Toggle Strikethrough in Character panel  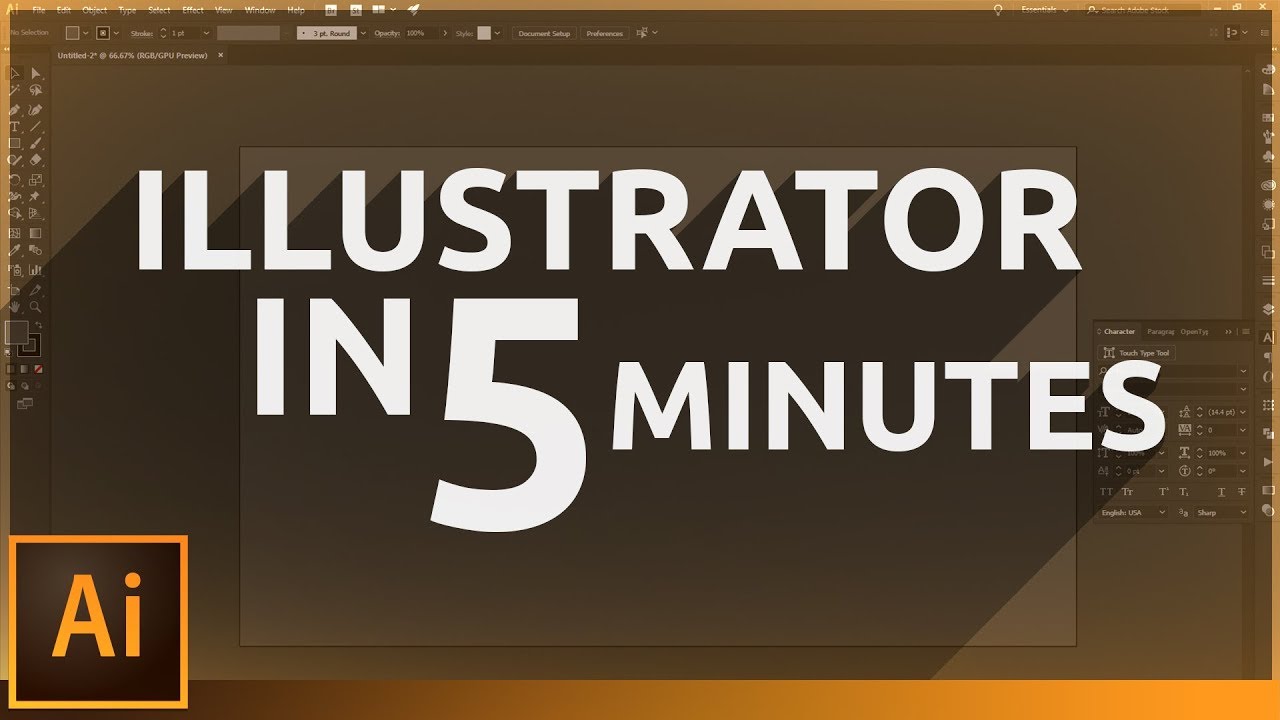coord(1241,492)
